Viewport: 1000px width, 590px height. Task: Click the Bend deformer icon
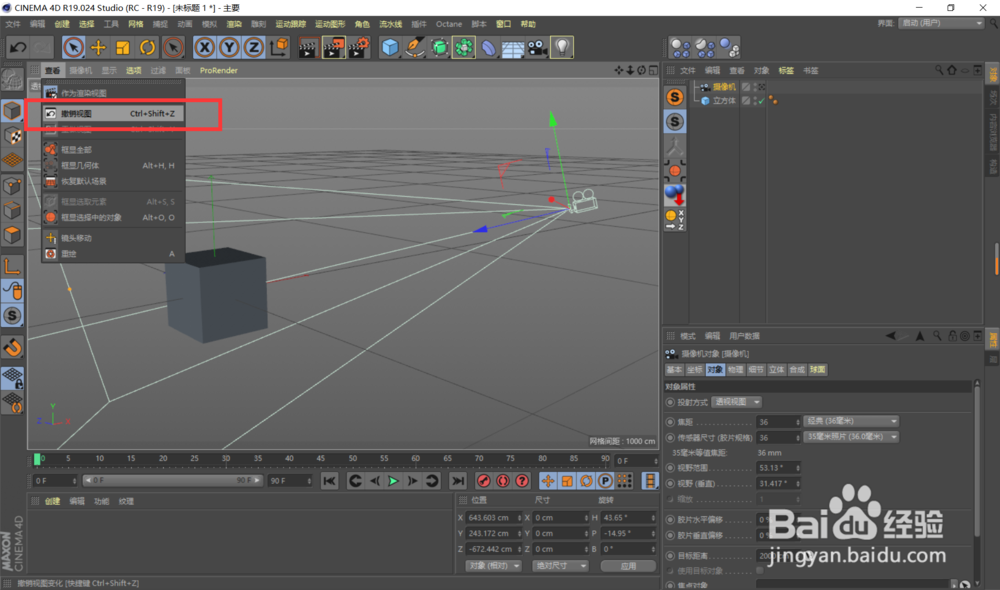pyautogui.click(x=488, y=47)
